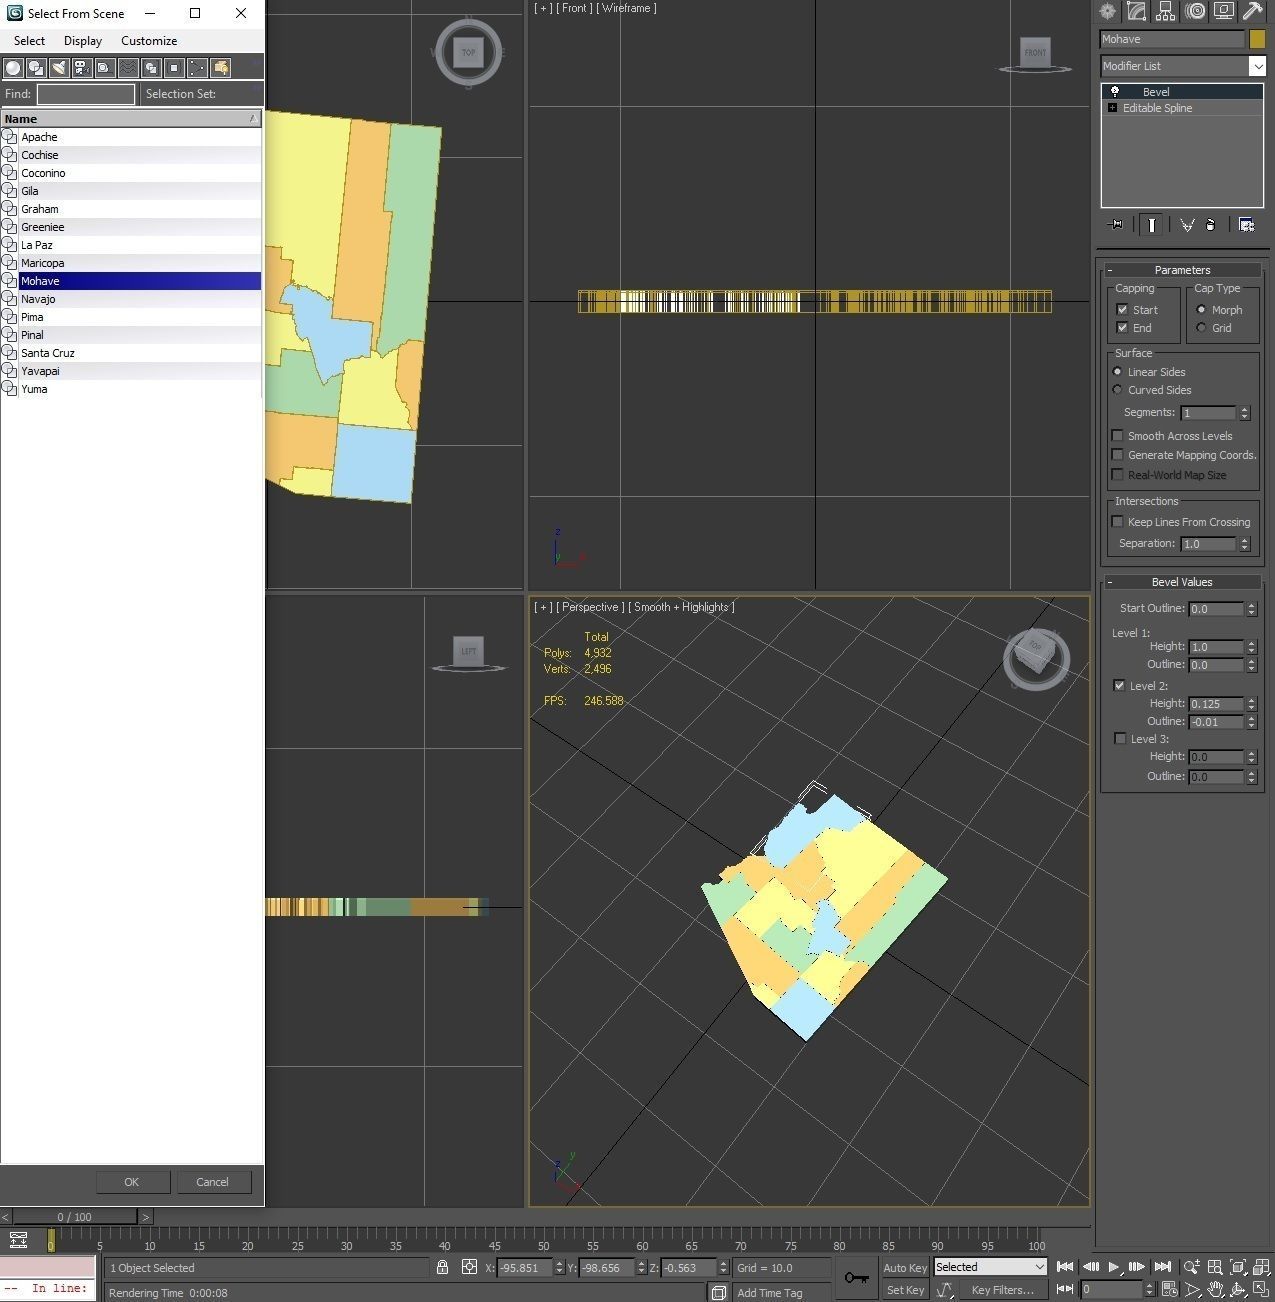The image size is (1275, 1302).
Task: Toggle Display Shapes filter icon
Action: coord(36,68)
